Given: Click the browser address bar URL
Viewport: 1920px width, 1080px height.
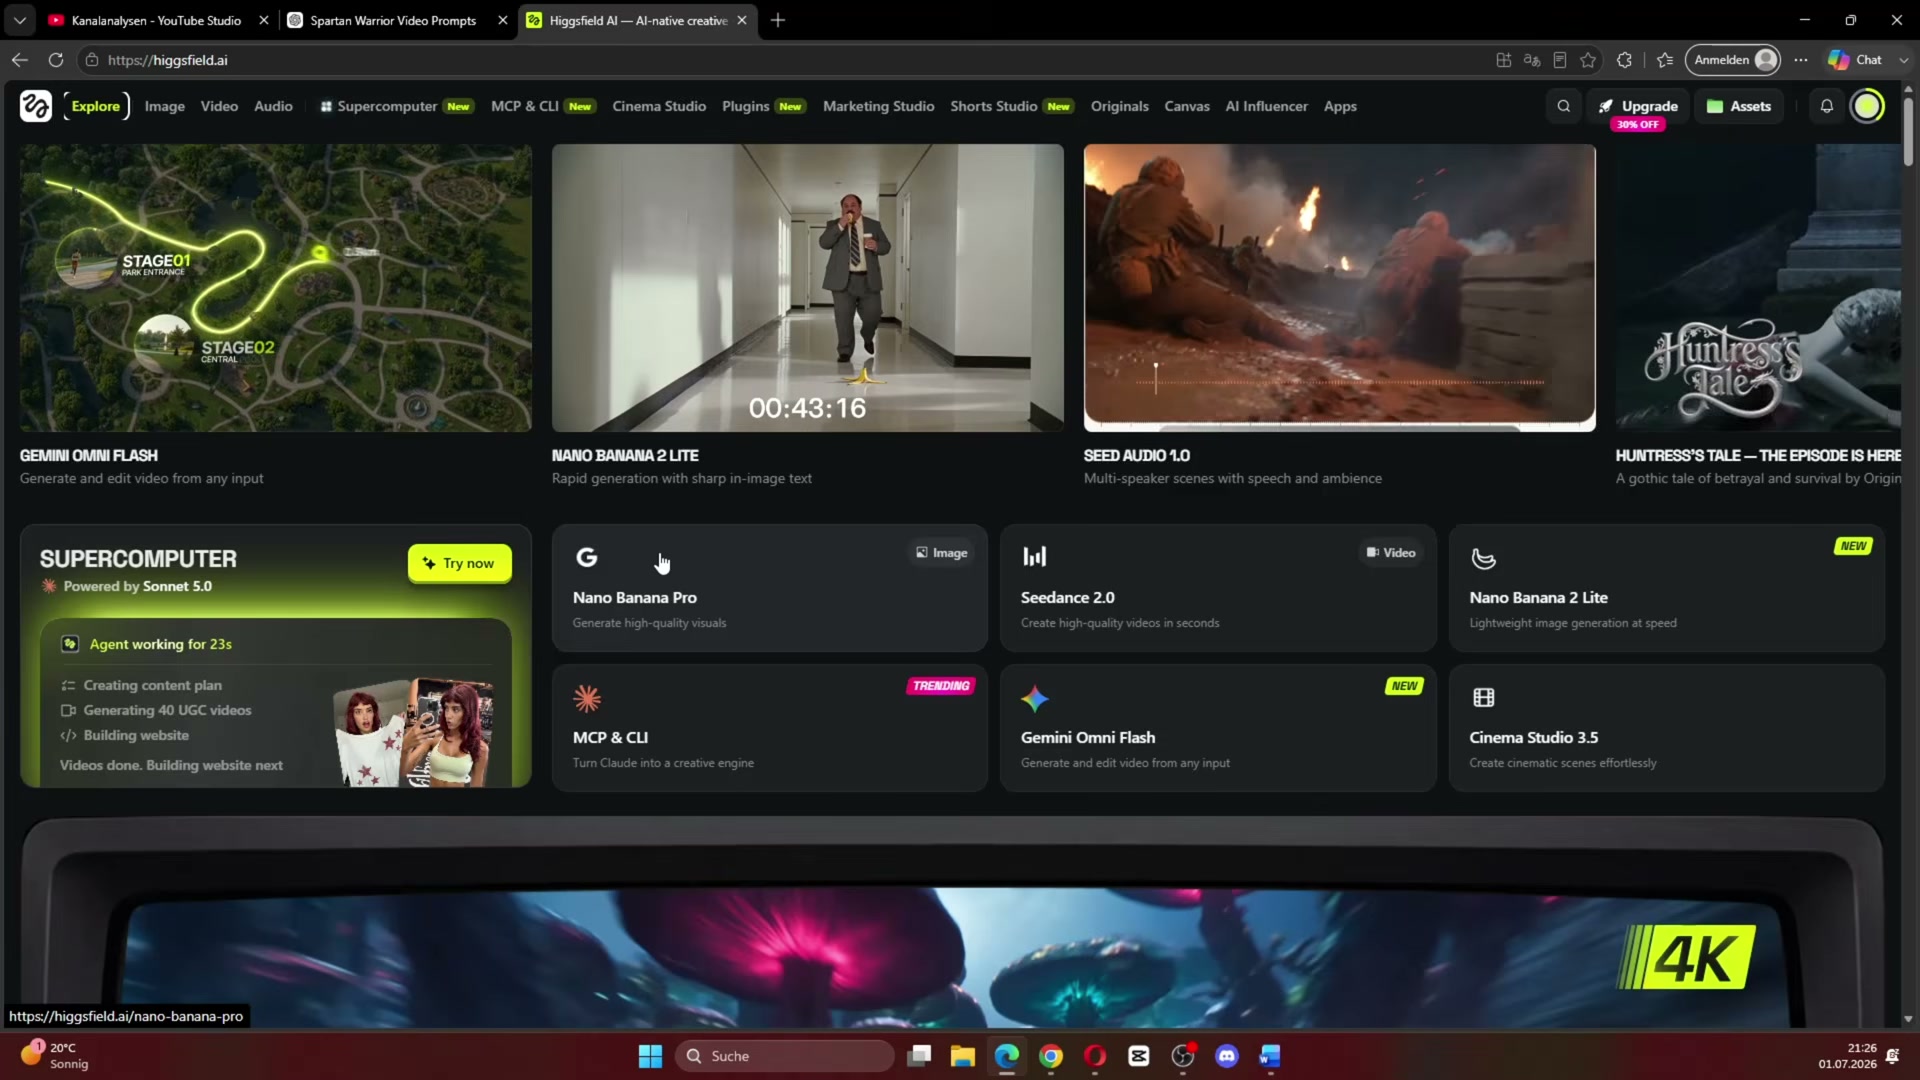Looking at the screenshot, I should (x=168, y=60).
